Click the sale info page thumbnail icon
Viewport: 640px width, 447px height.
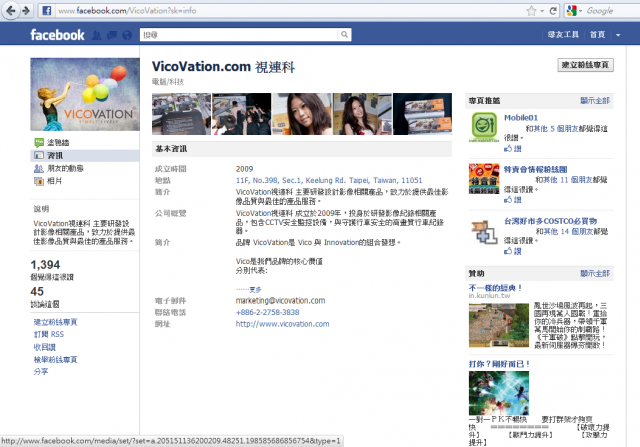tap(484, 178)
